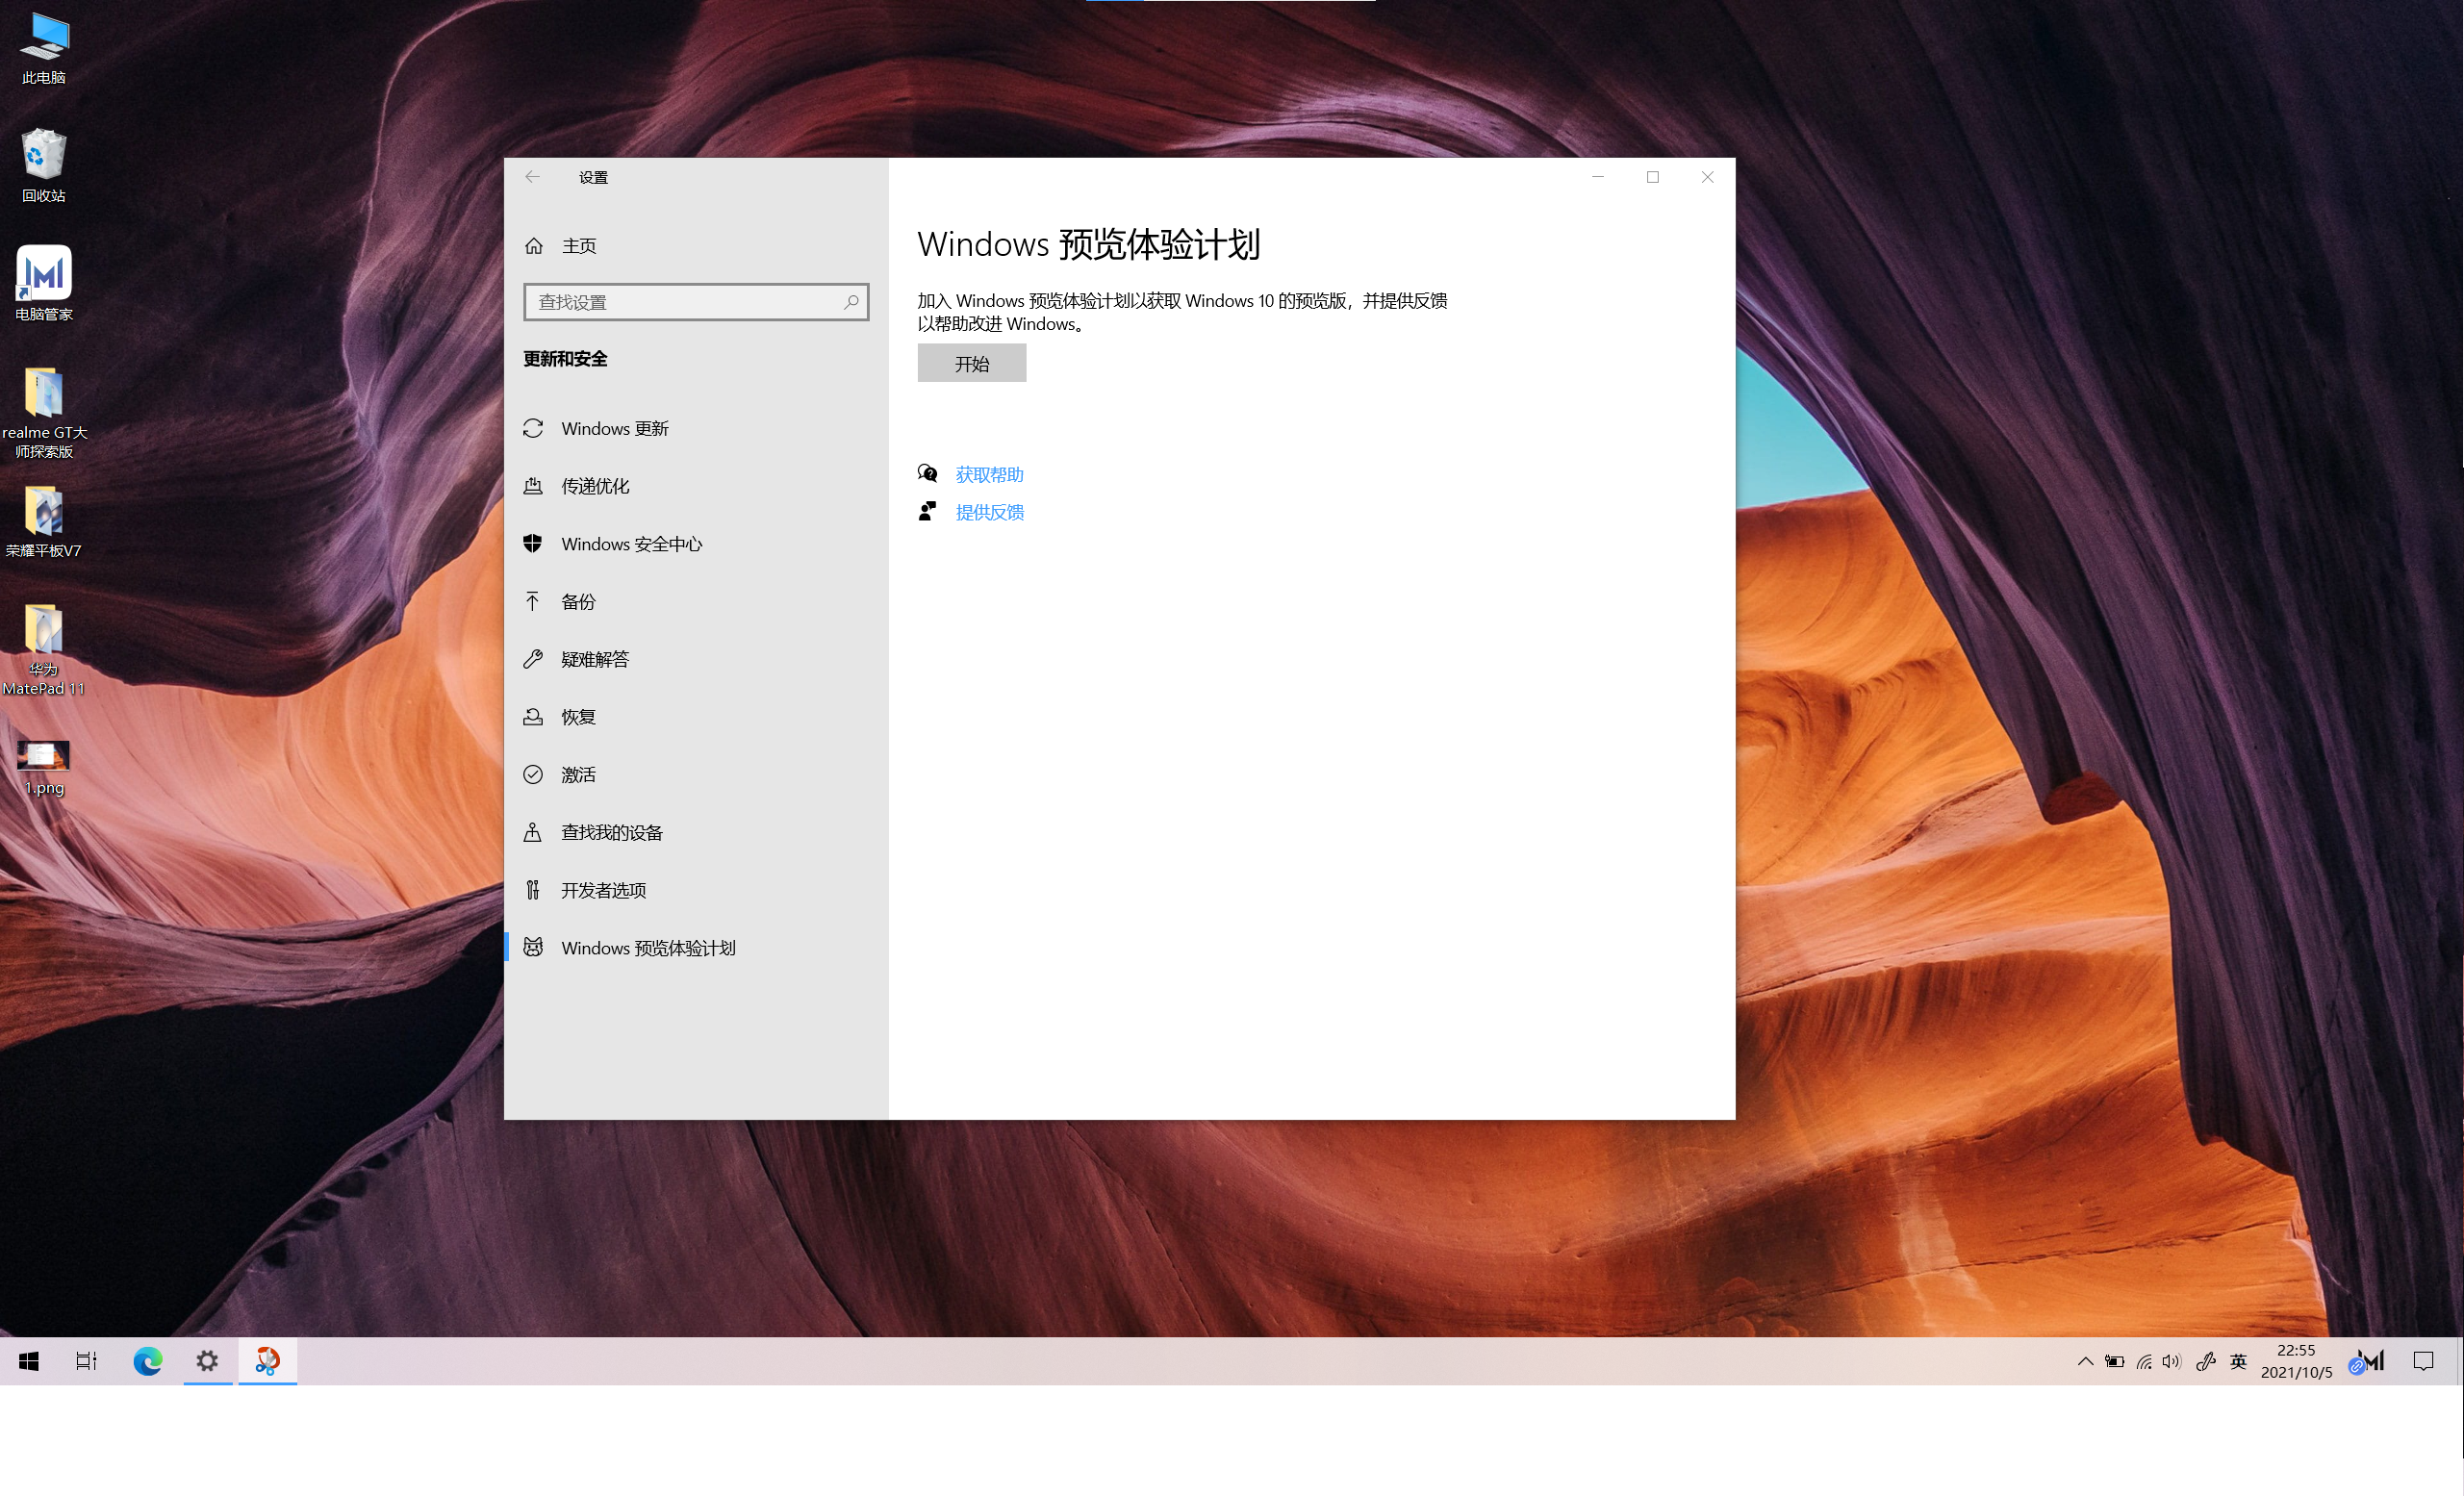Image resolution: width=2464 pixels, height=1496 pixels.
Task: Select Windows 预览体验计划 in the sidebar
Action: pos(696,948)
